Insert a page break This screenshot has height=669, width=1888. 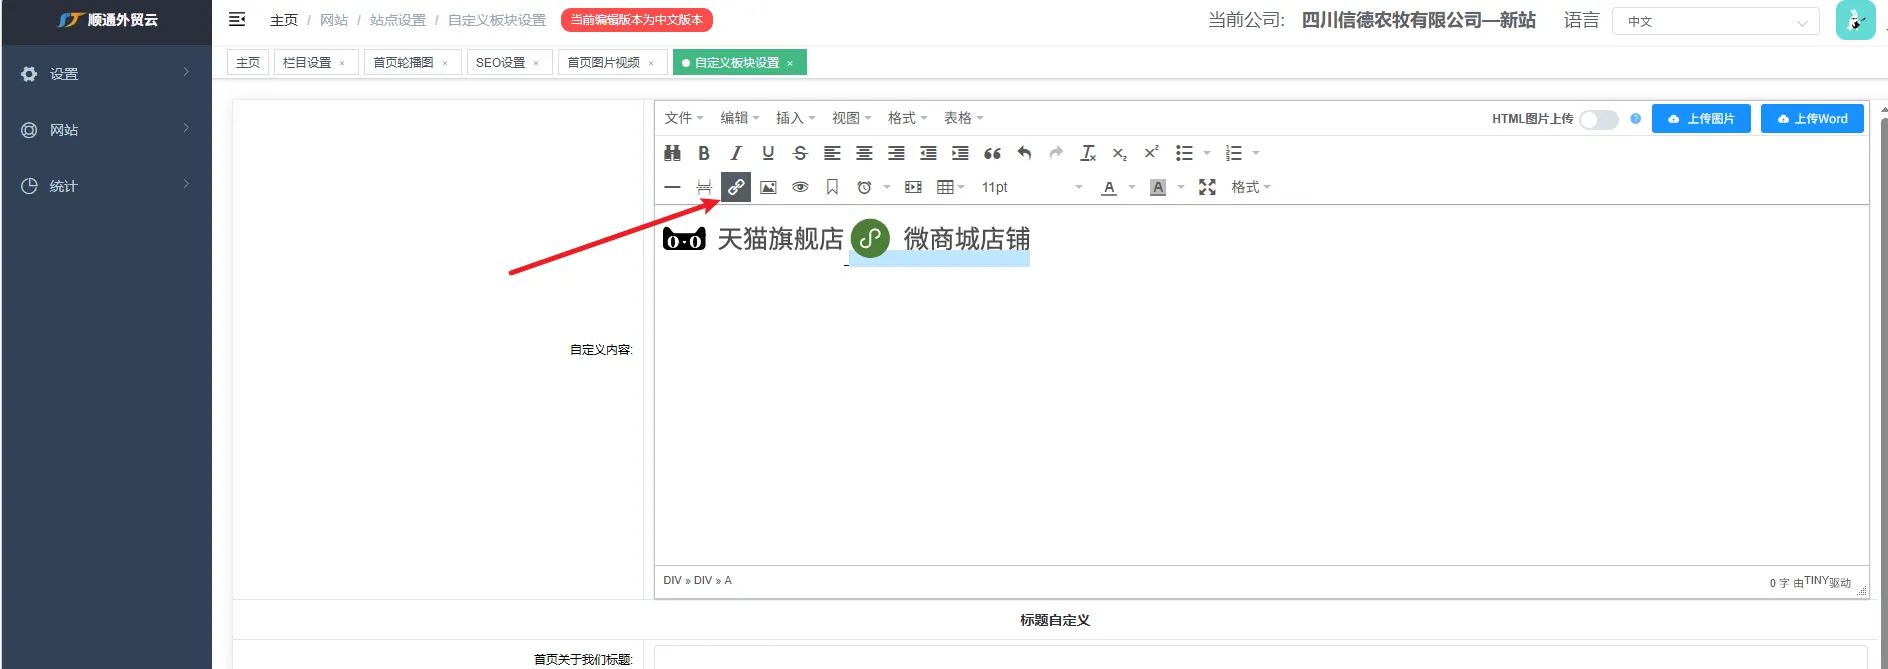coord(704,187)
